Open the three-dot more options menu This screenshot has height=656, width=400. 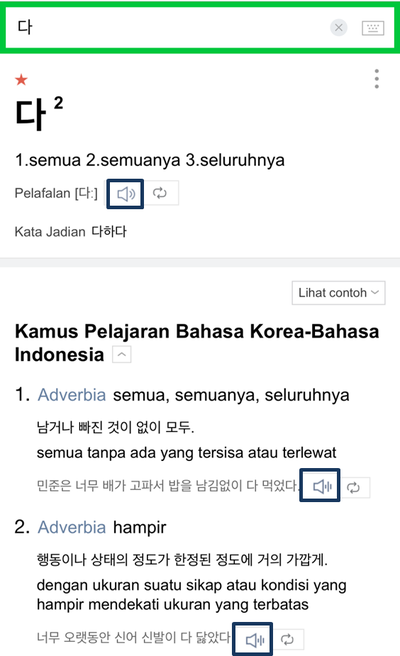point(377,79)
